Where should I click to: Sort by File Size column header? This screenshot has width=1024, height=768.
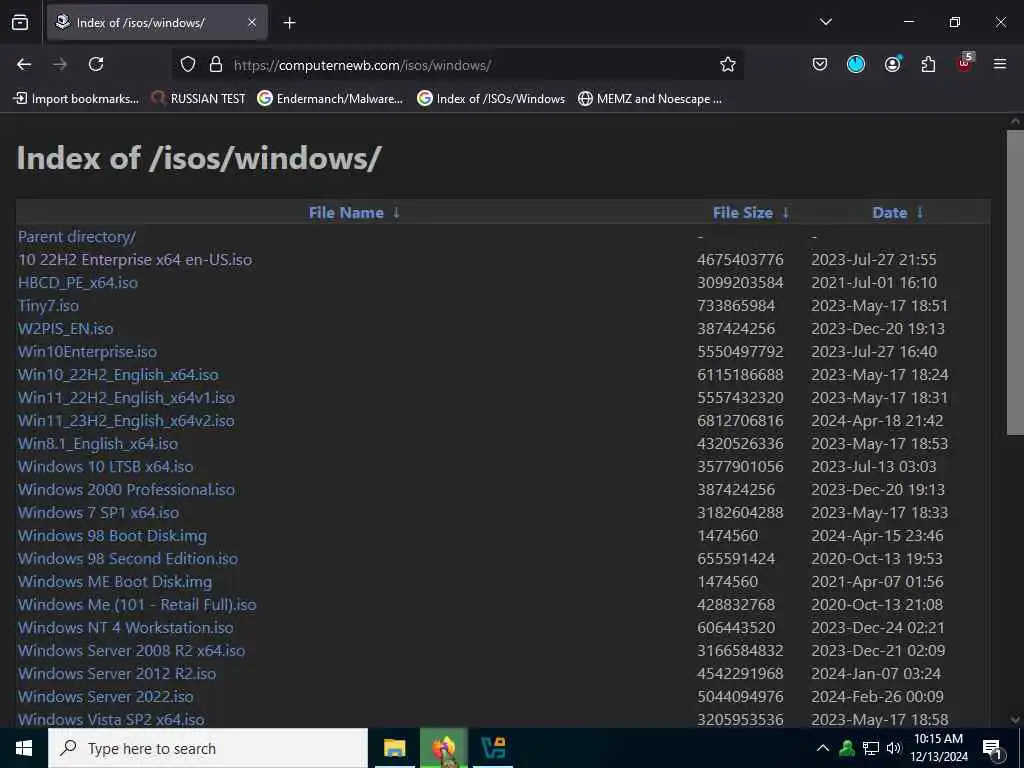(x=743, y=212)
